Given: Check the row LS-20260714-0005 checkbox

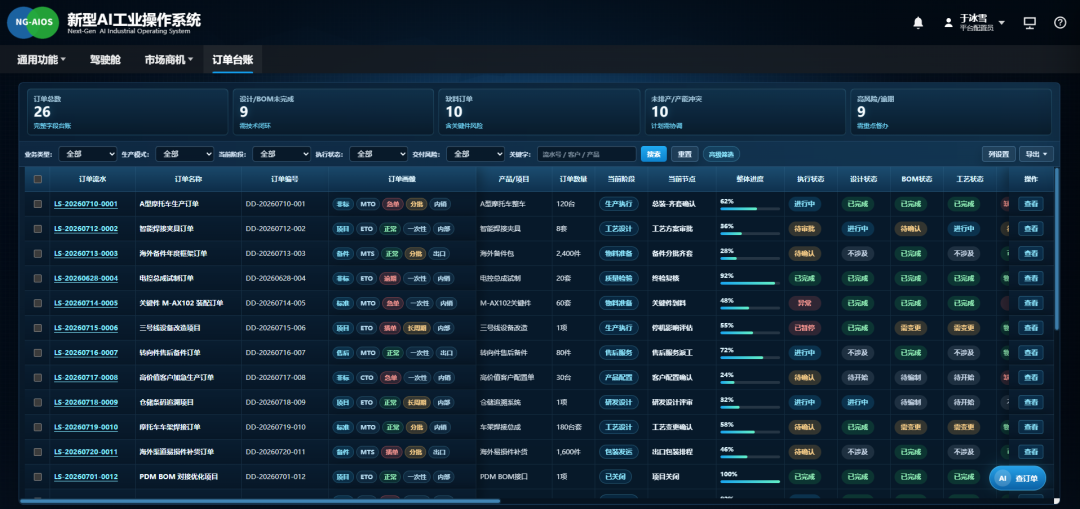Looking at the screenshot, I should (38, 303).
